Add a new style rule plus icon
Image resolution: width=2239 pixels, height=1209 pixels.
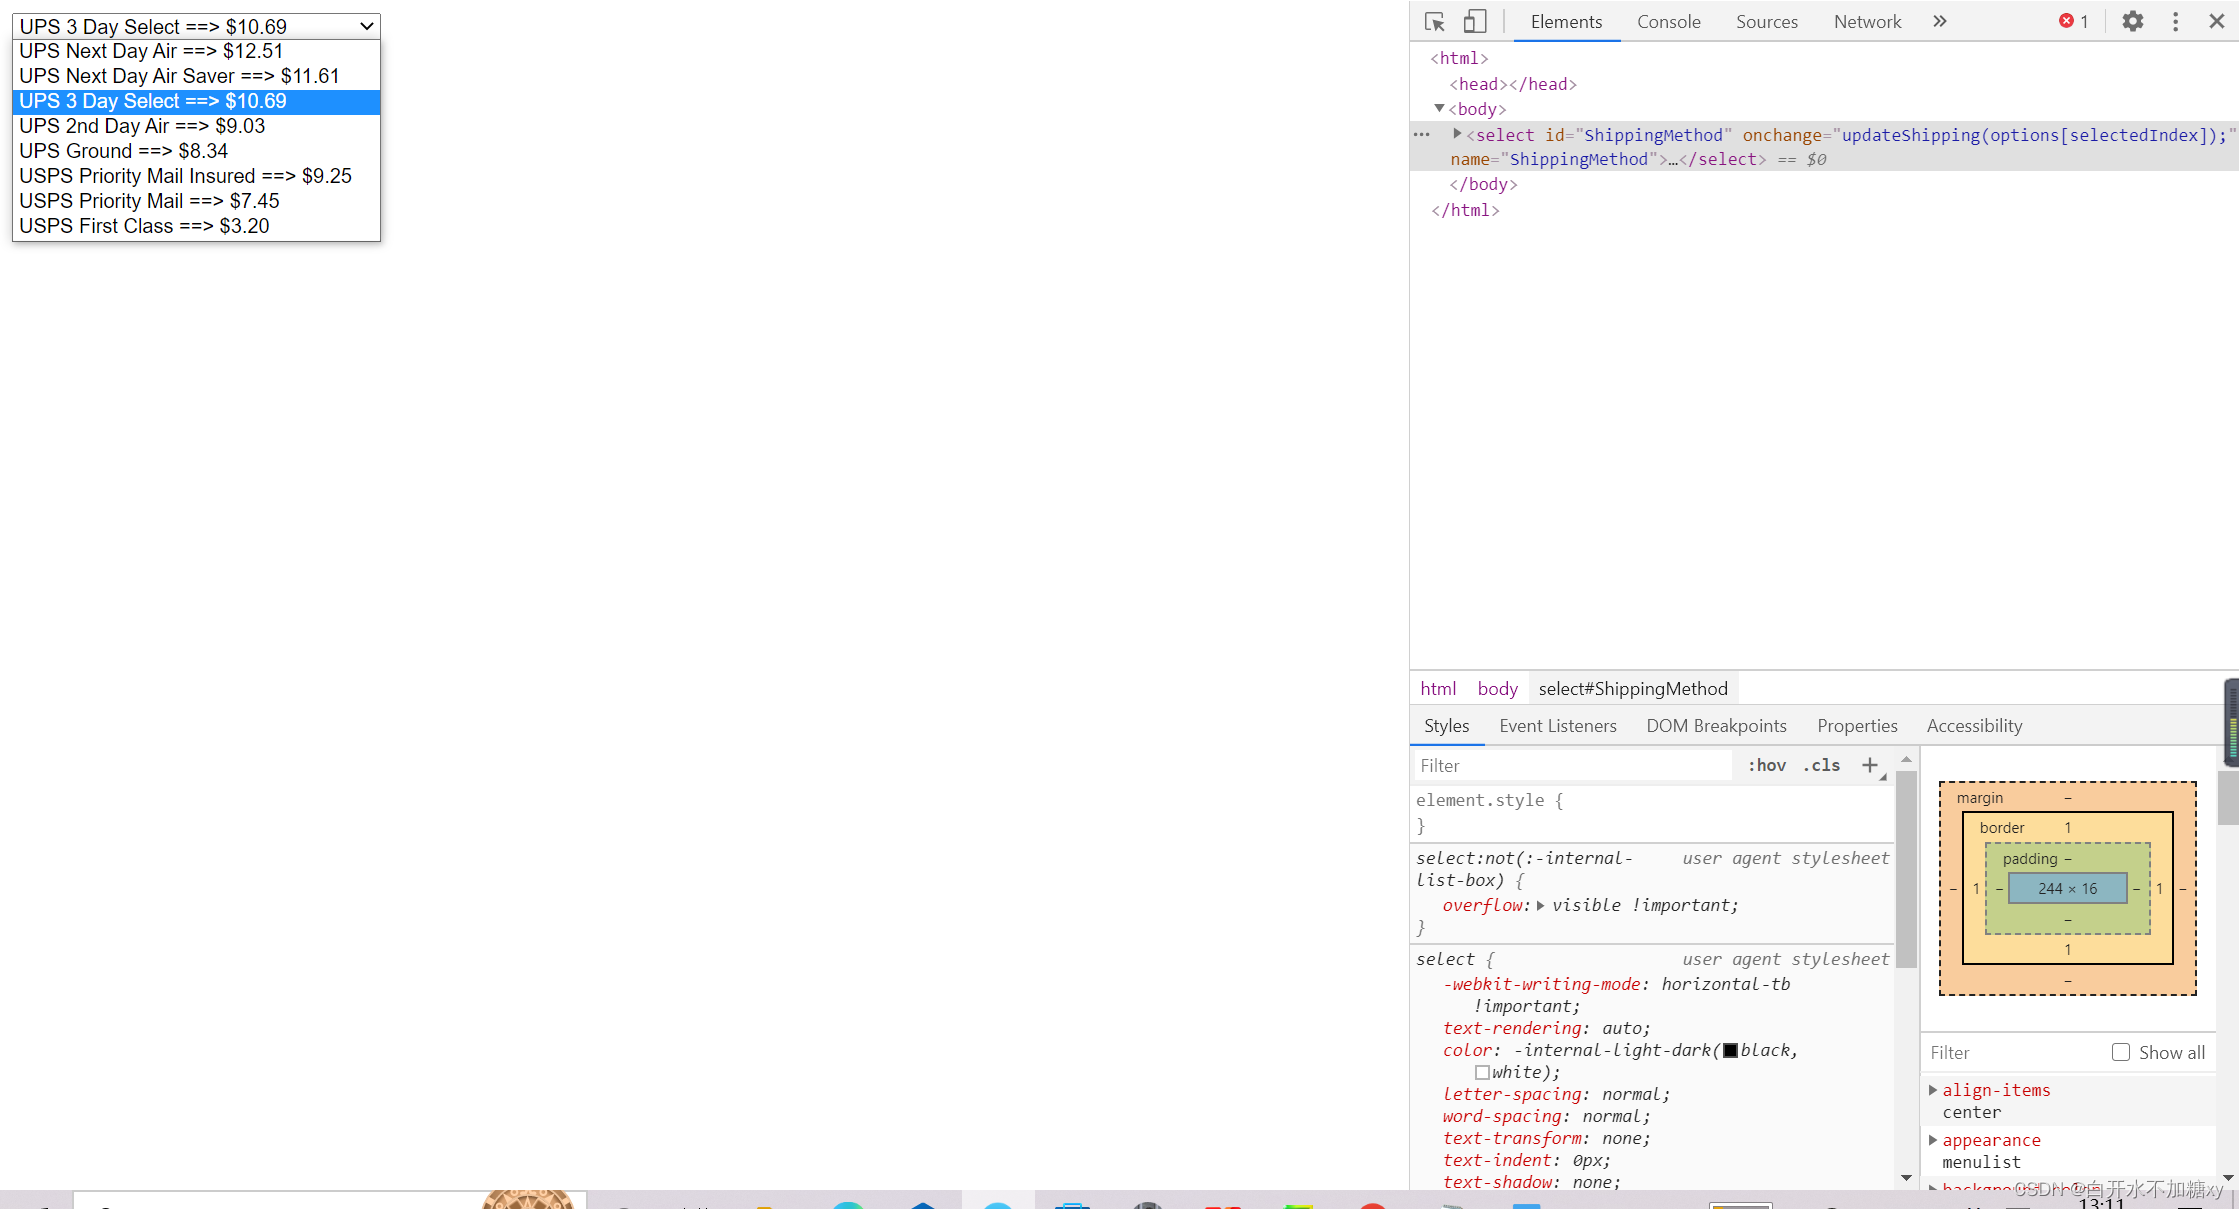(x=1869, y=766)
